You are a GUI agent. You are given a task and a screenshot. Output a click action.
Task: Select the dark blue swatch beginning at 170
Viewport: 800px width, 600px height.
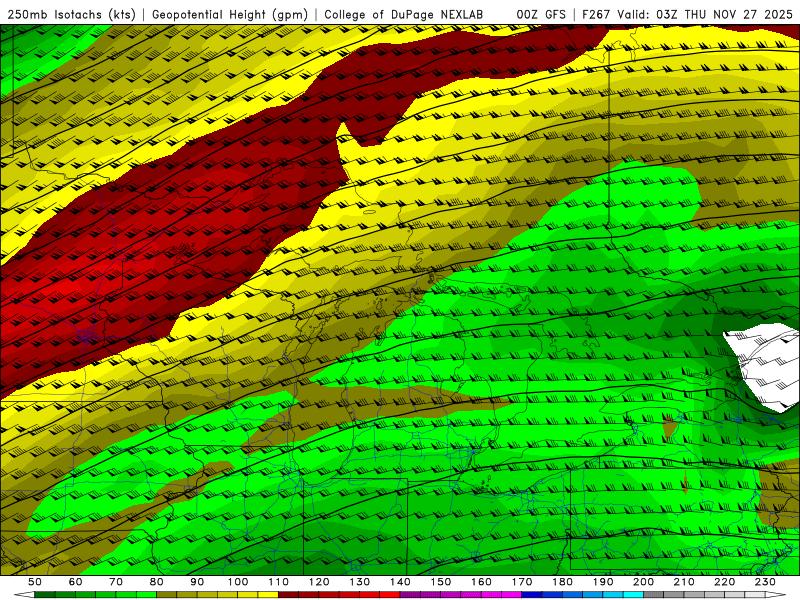[532, 595]
